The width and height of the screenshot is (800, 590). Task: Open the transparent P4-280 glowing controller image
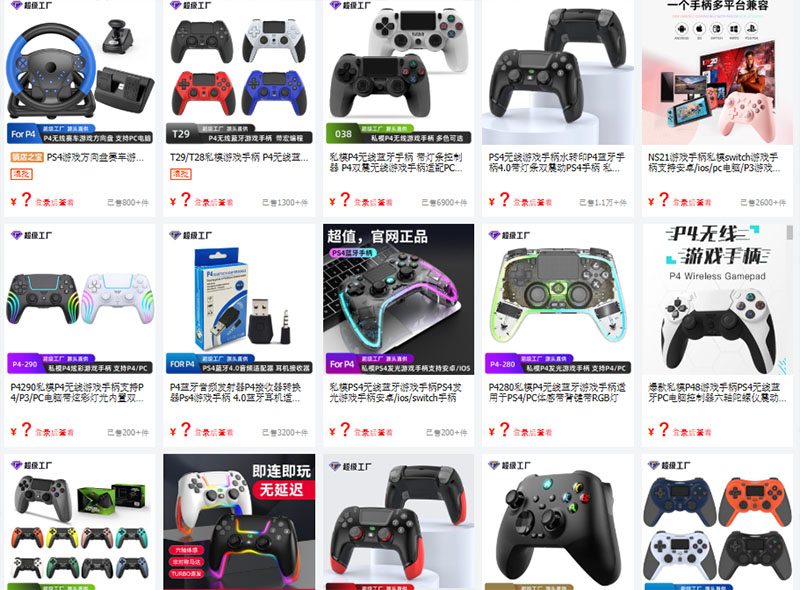coord(558,299)
